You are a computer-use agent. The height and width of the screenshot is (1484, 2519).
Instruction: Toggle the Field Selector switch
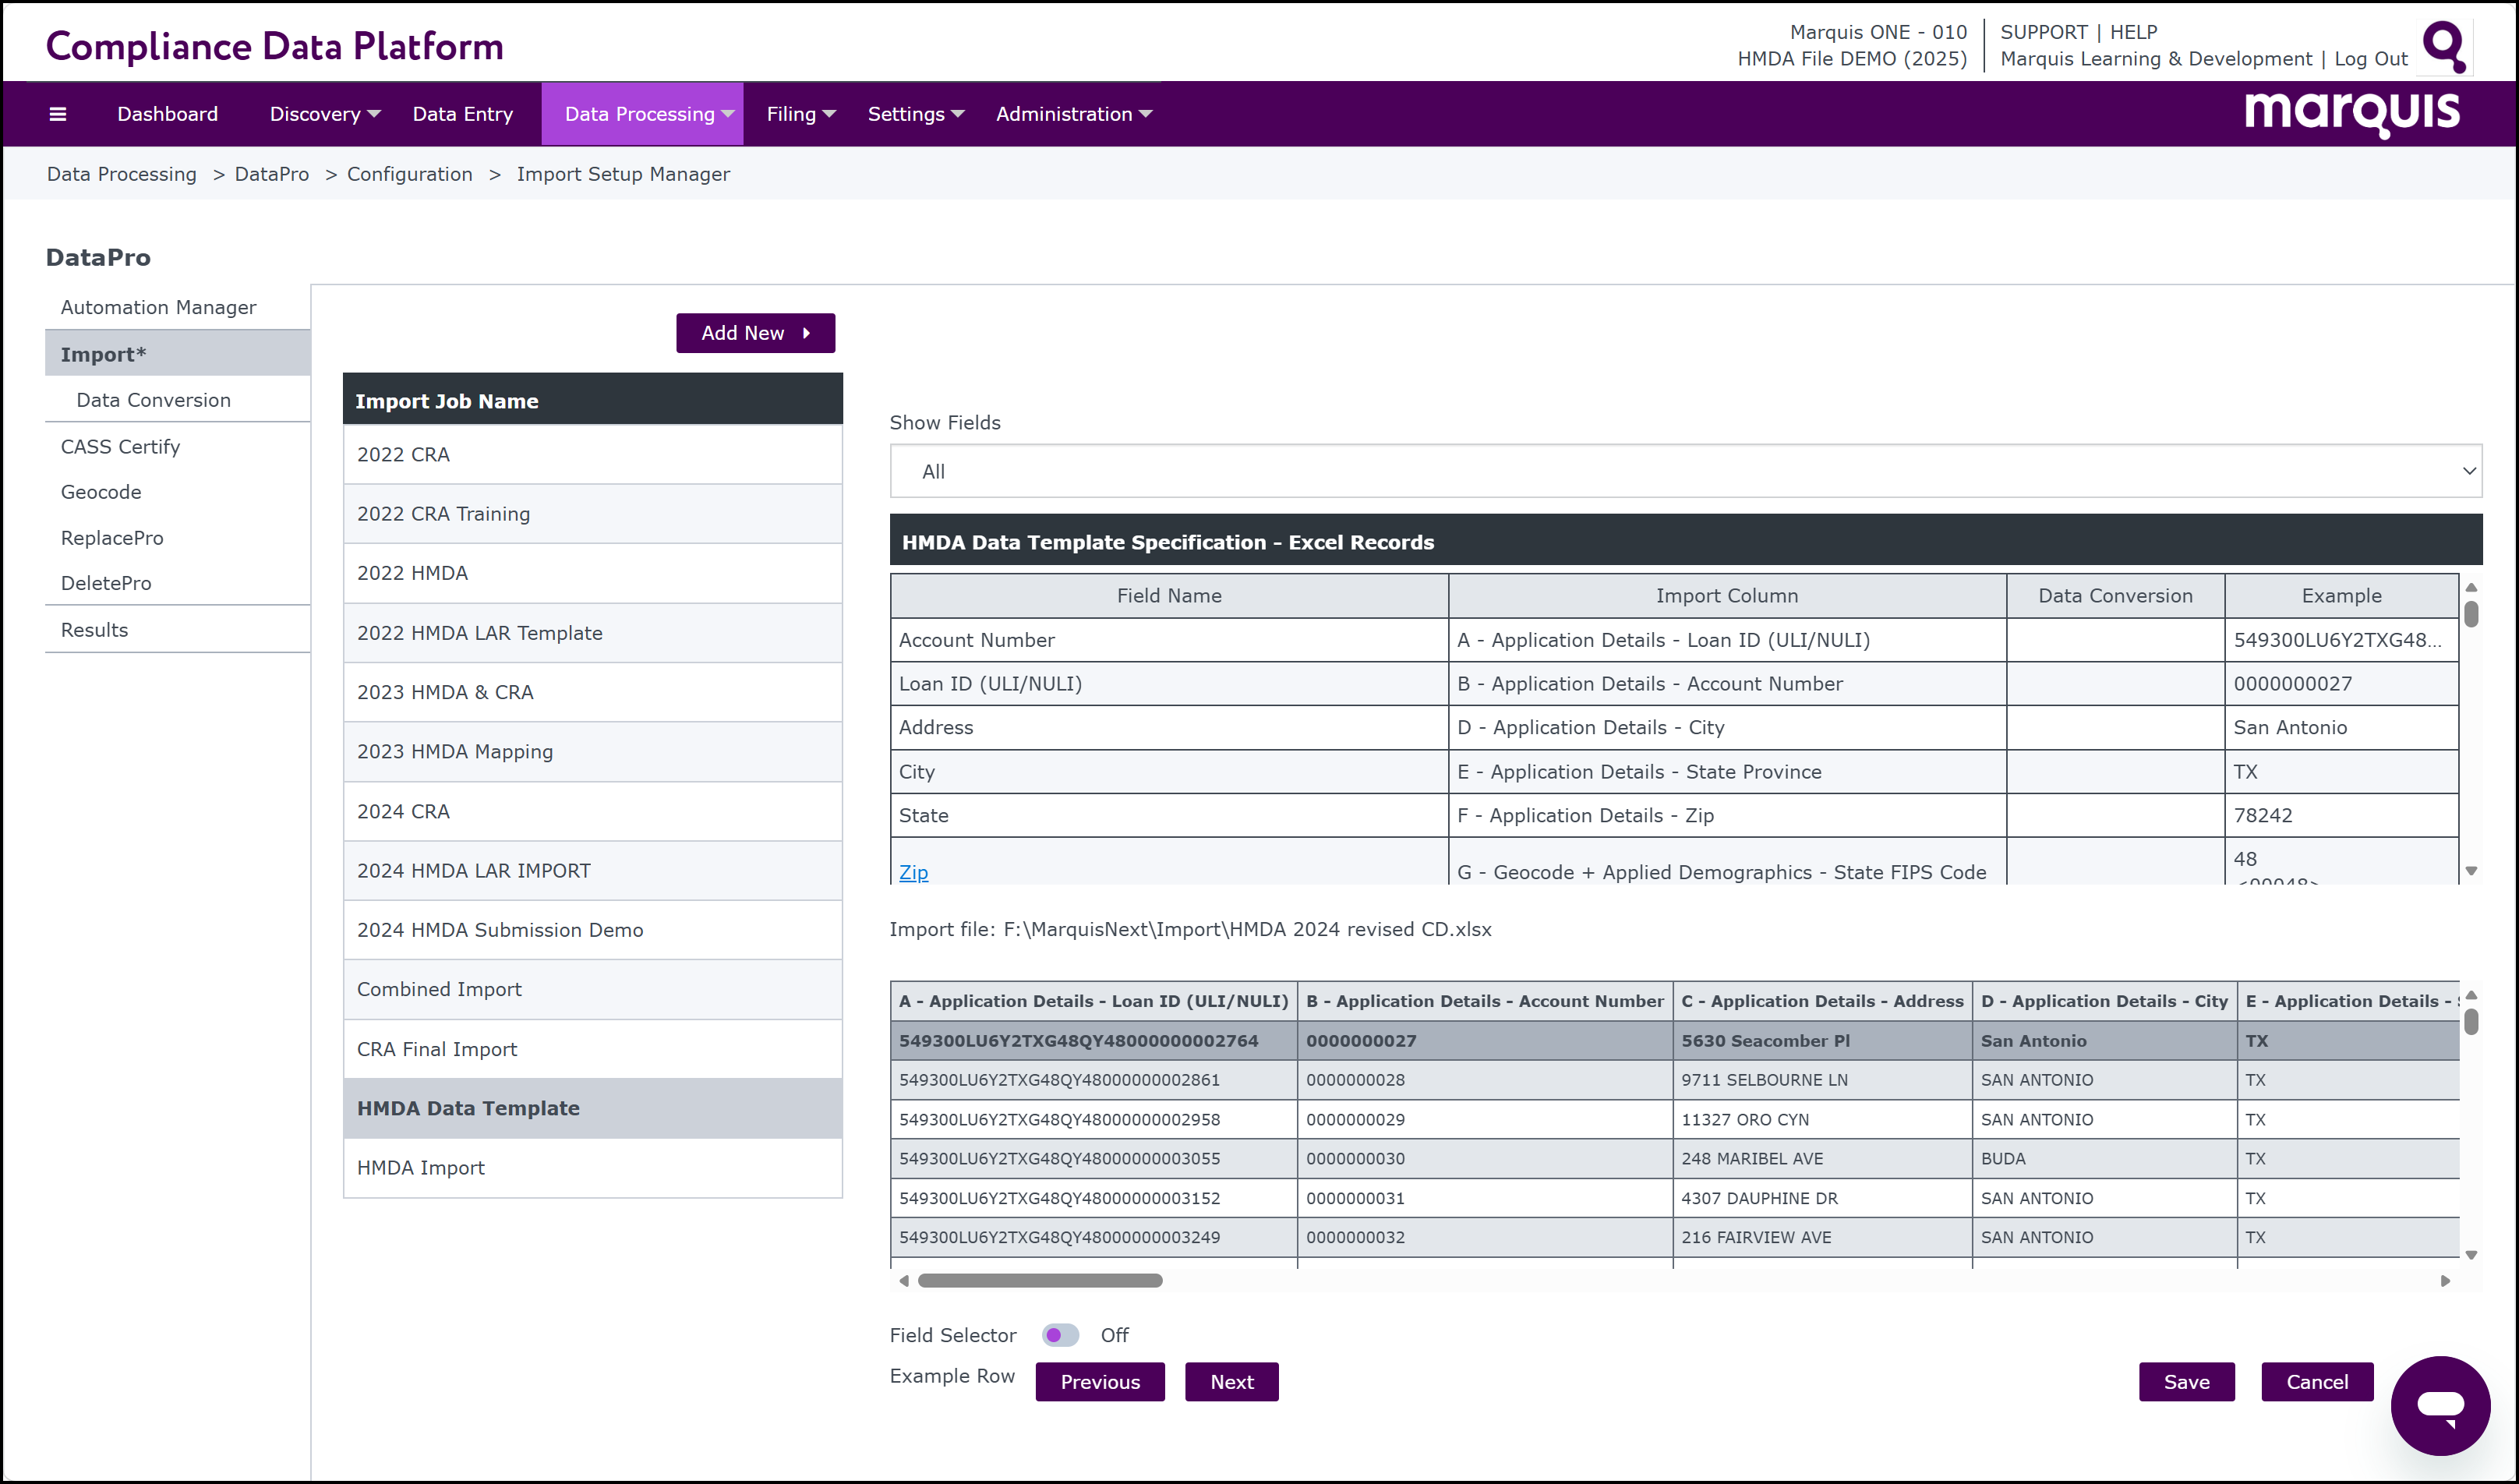(x=1060, y=1335)
